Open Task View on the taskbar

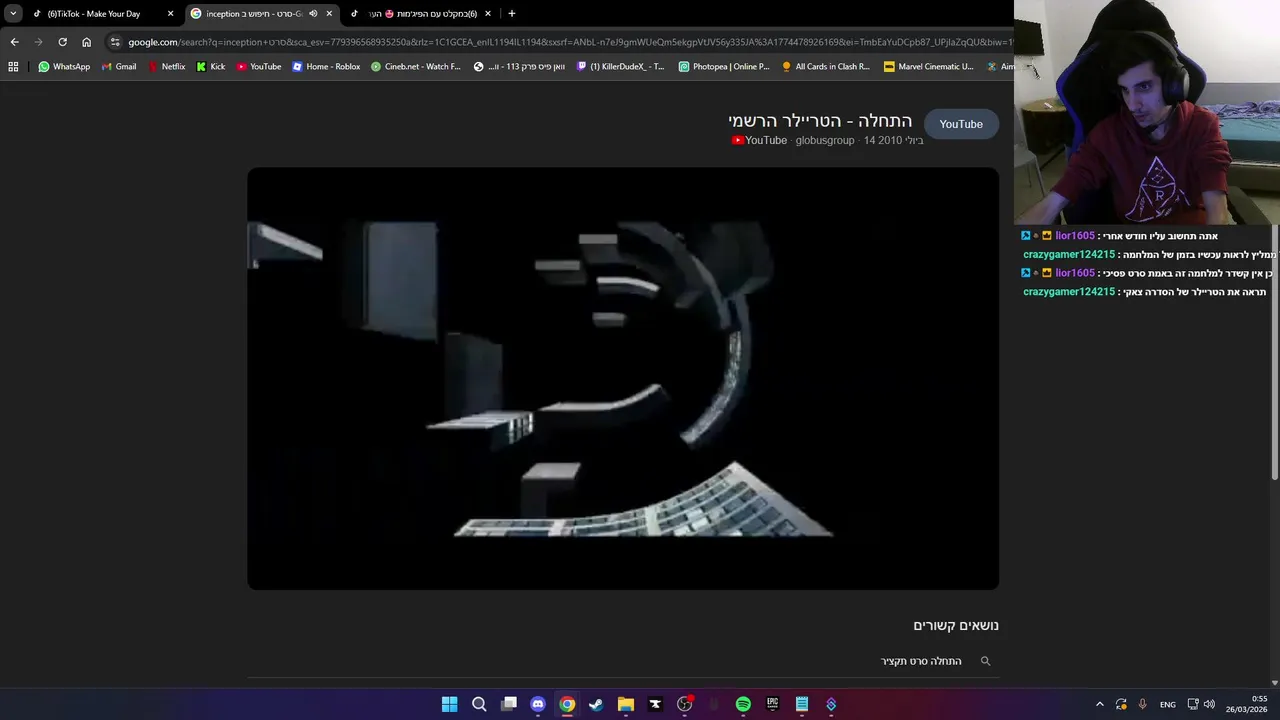pyautogui.click(x=509, y=704)
